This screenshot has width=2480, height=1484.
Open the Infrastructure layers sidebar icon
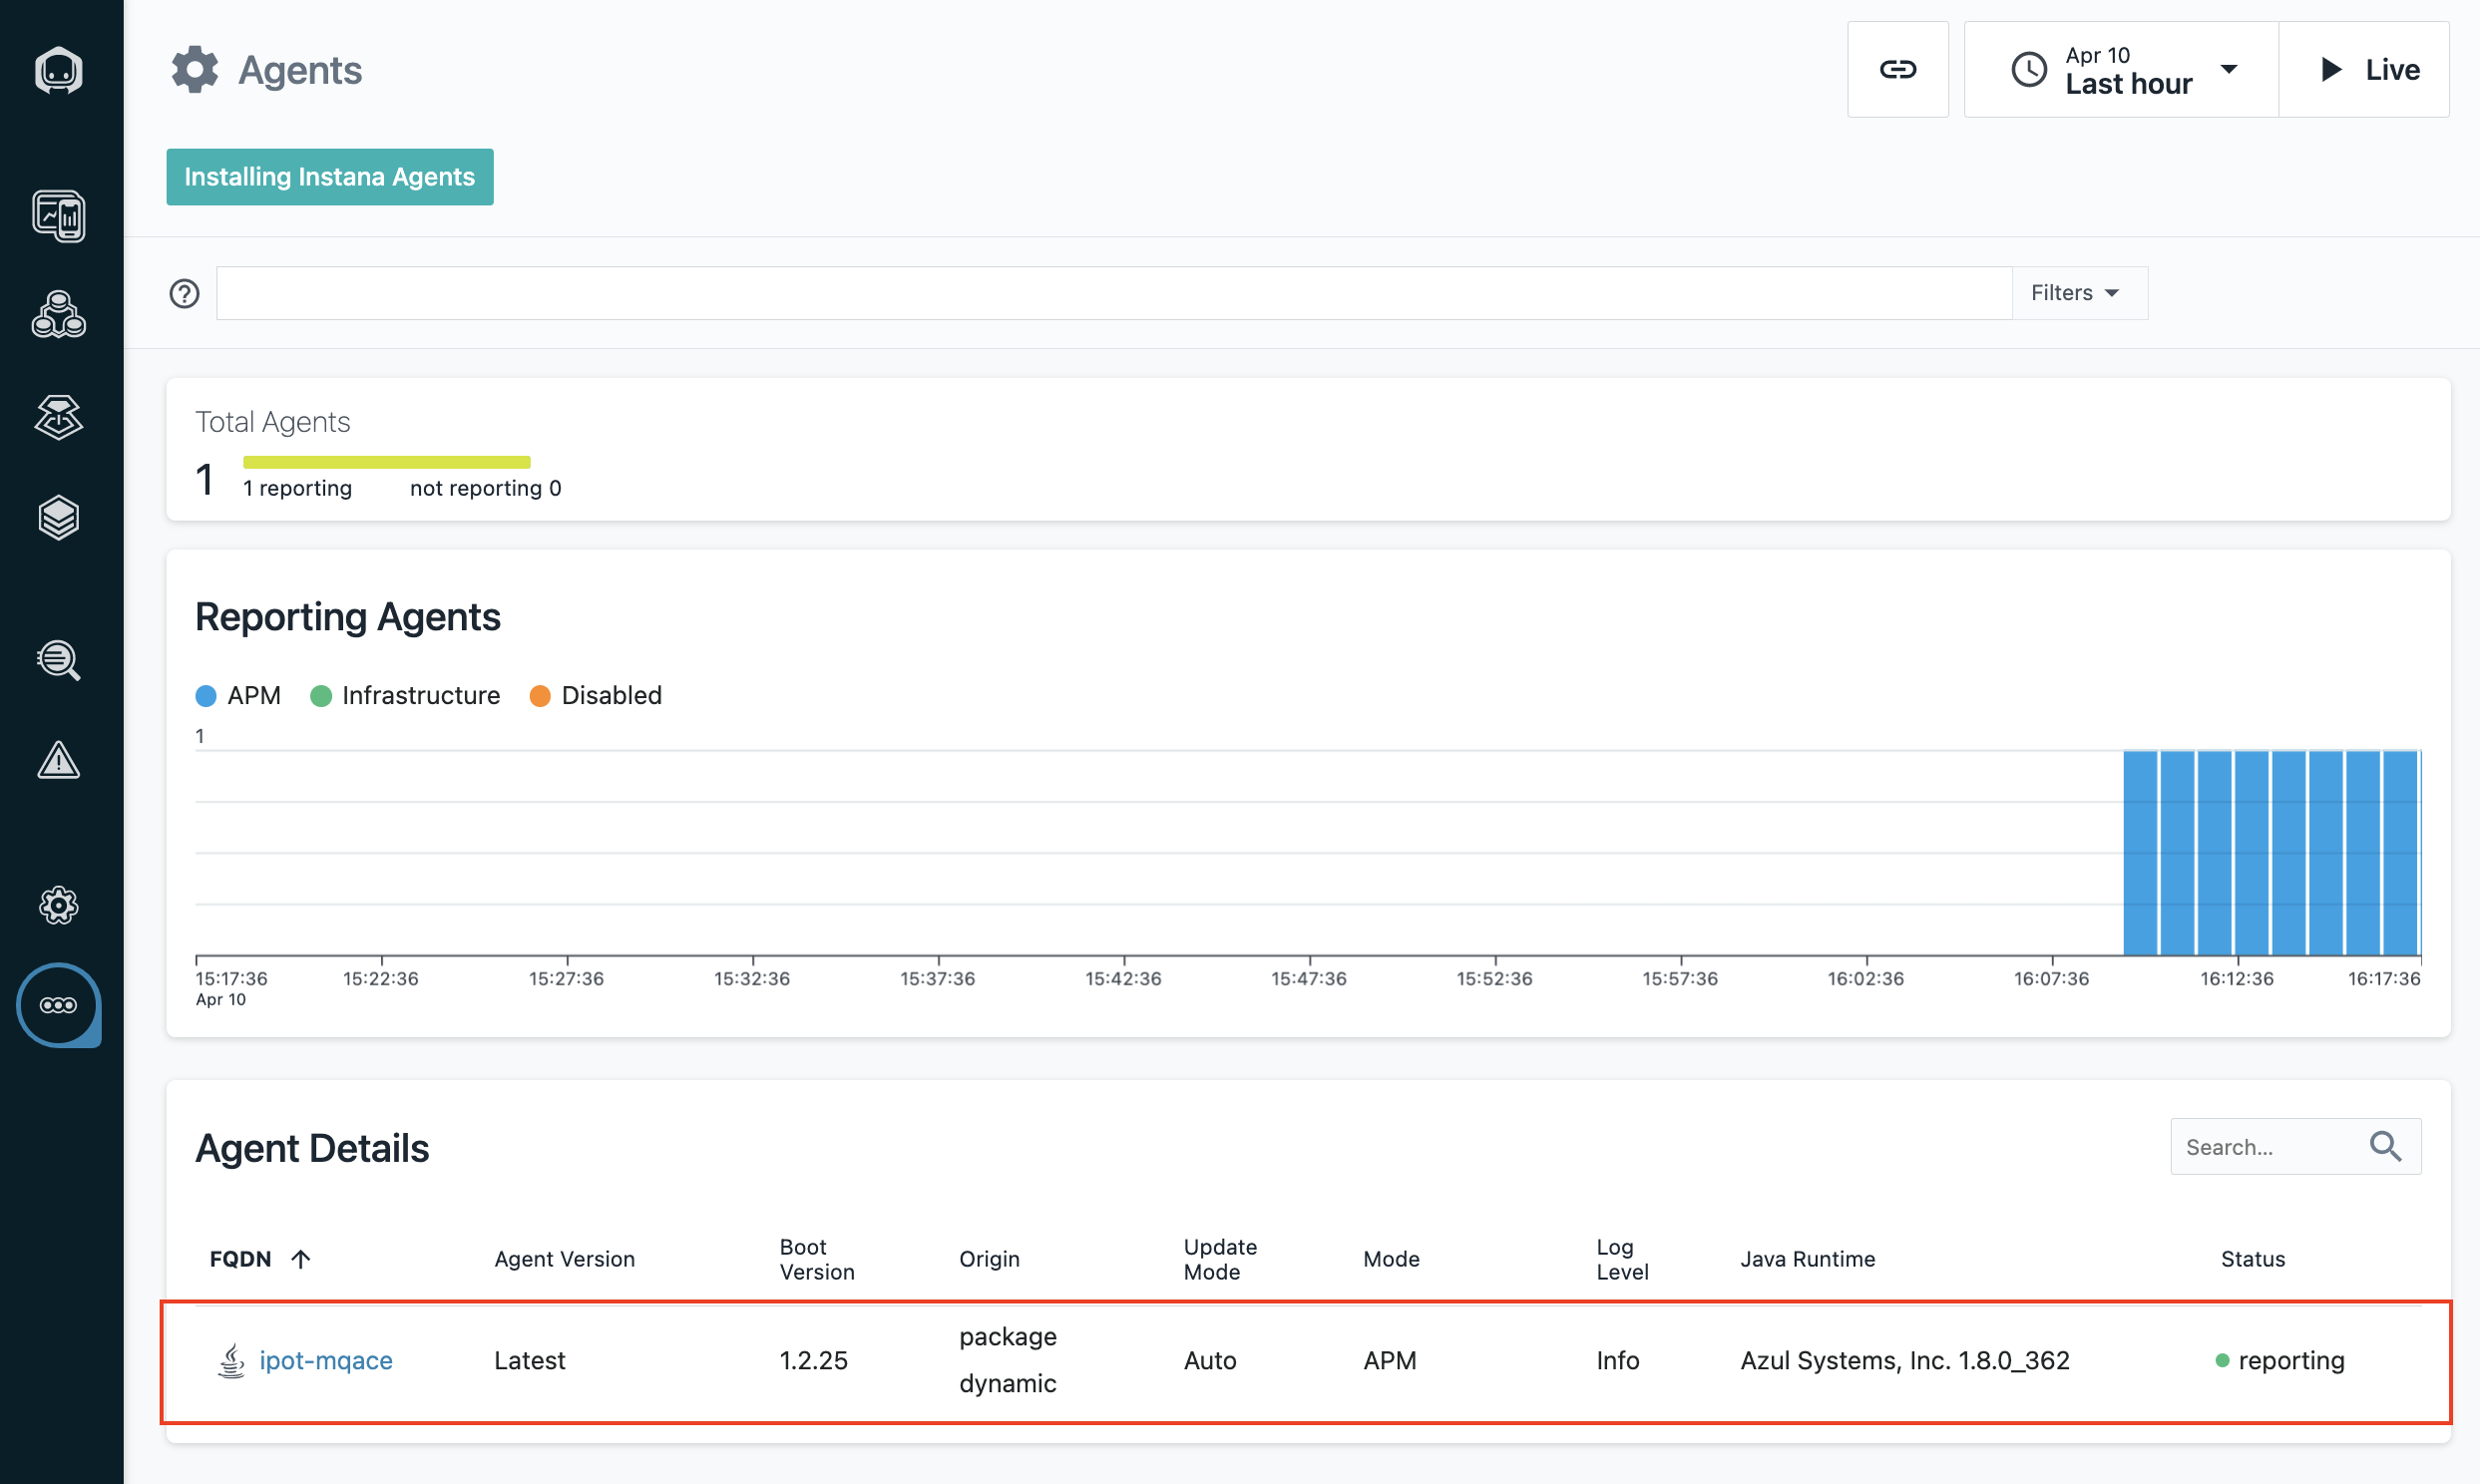coord(58,518)
